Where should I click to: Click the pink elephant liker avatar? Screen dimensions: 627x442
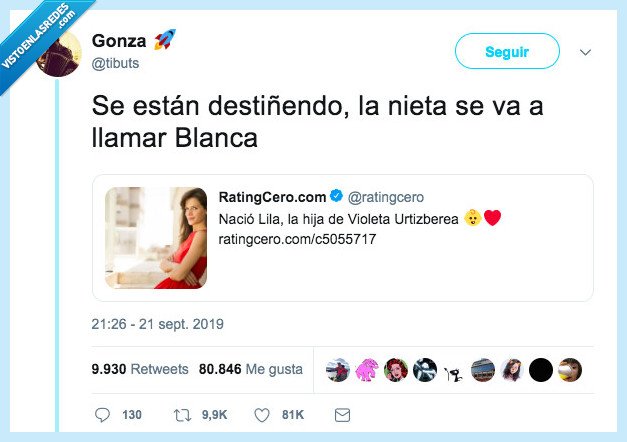pos(367,369)
